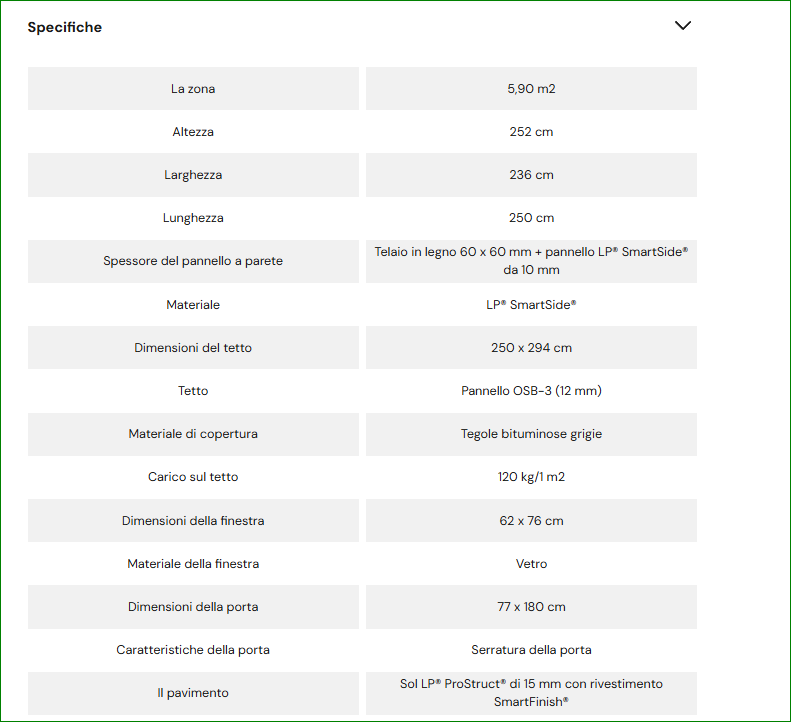Click the Altezza row label
Viewport: 791px width, 722px height.
pyautogui.click(x=193, y=132)
